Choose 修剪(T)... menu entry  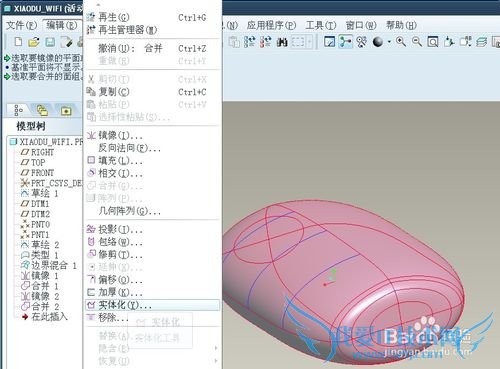coord(152,255)
